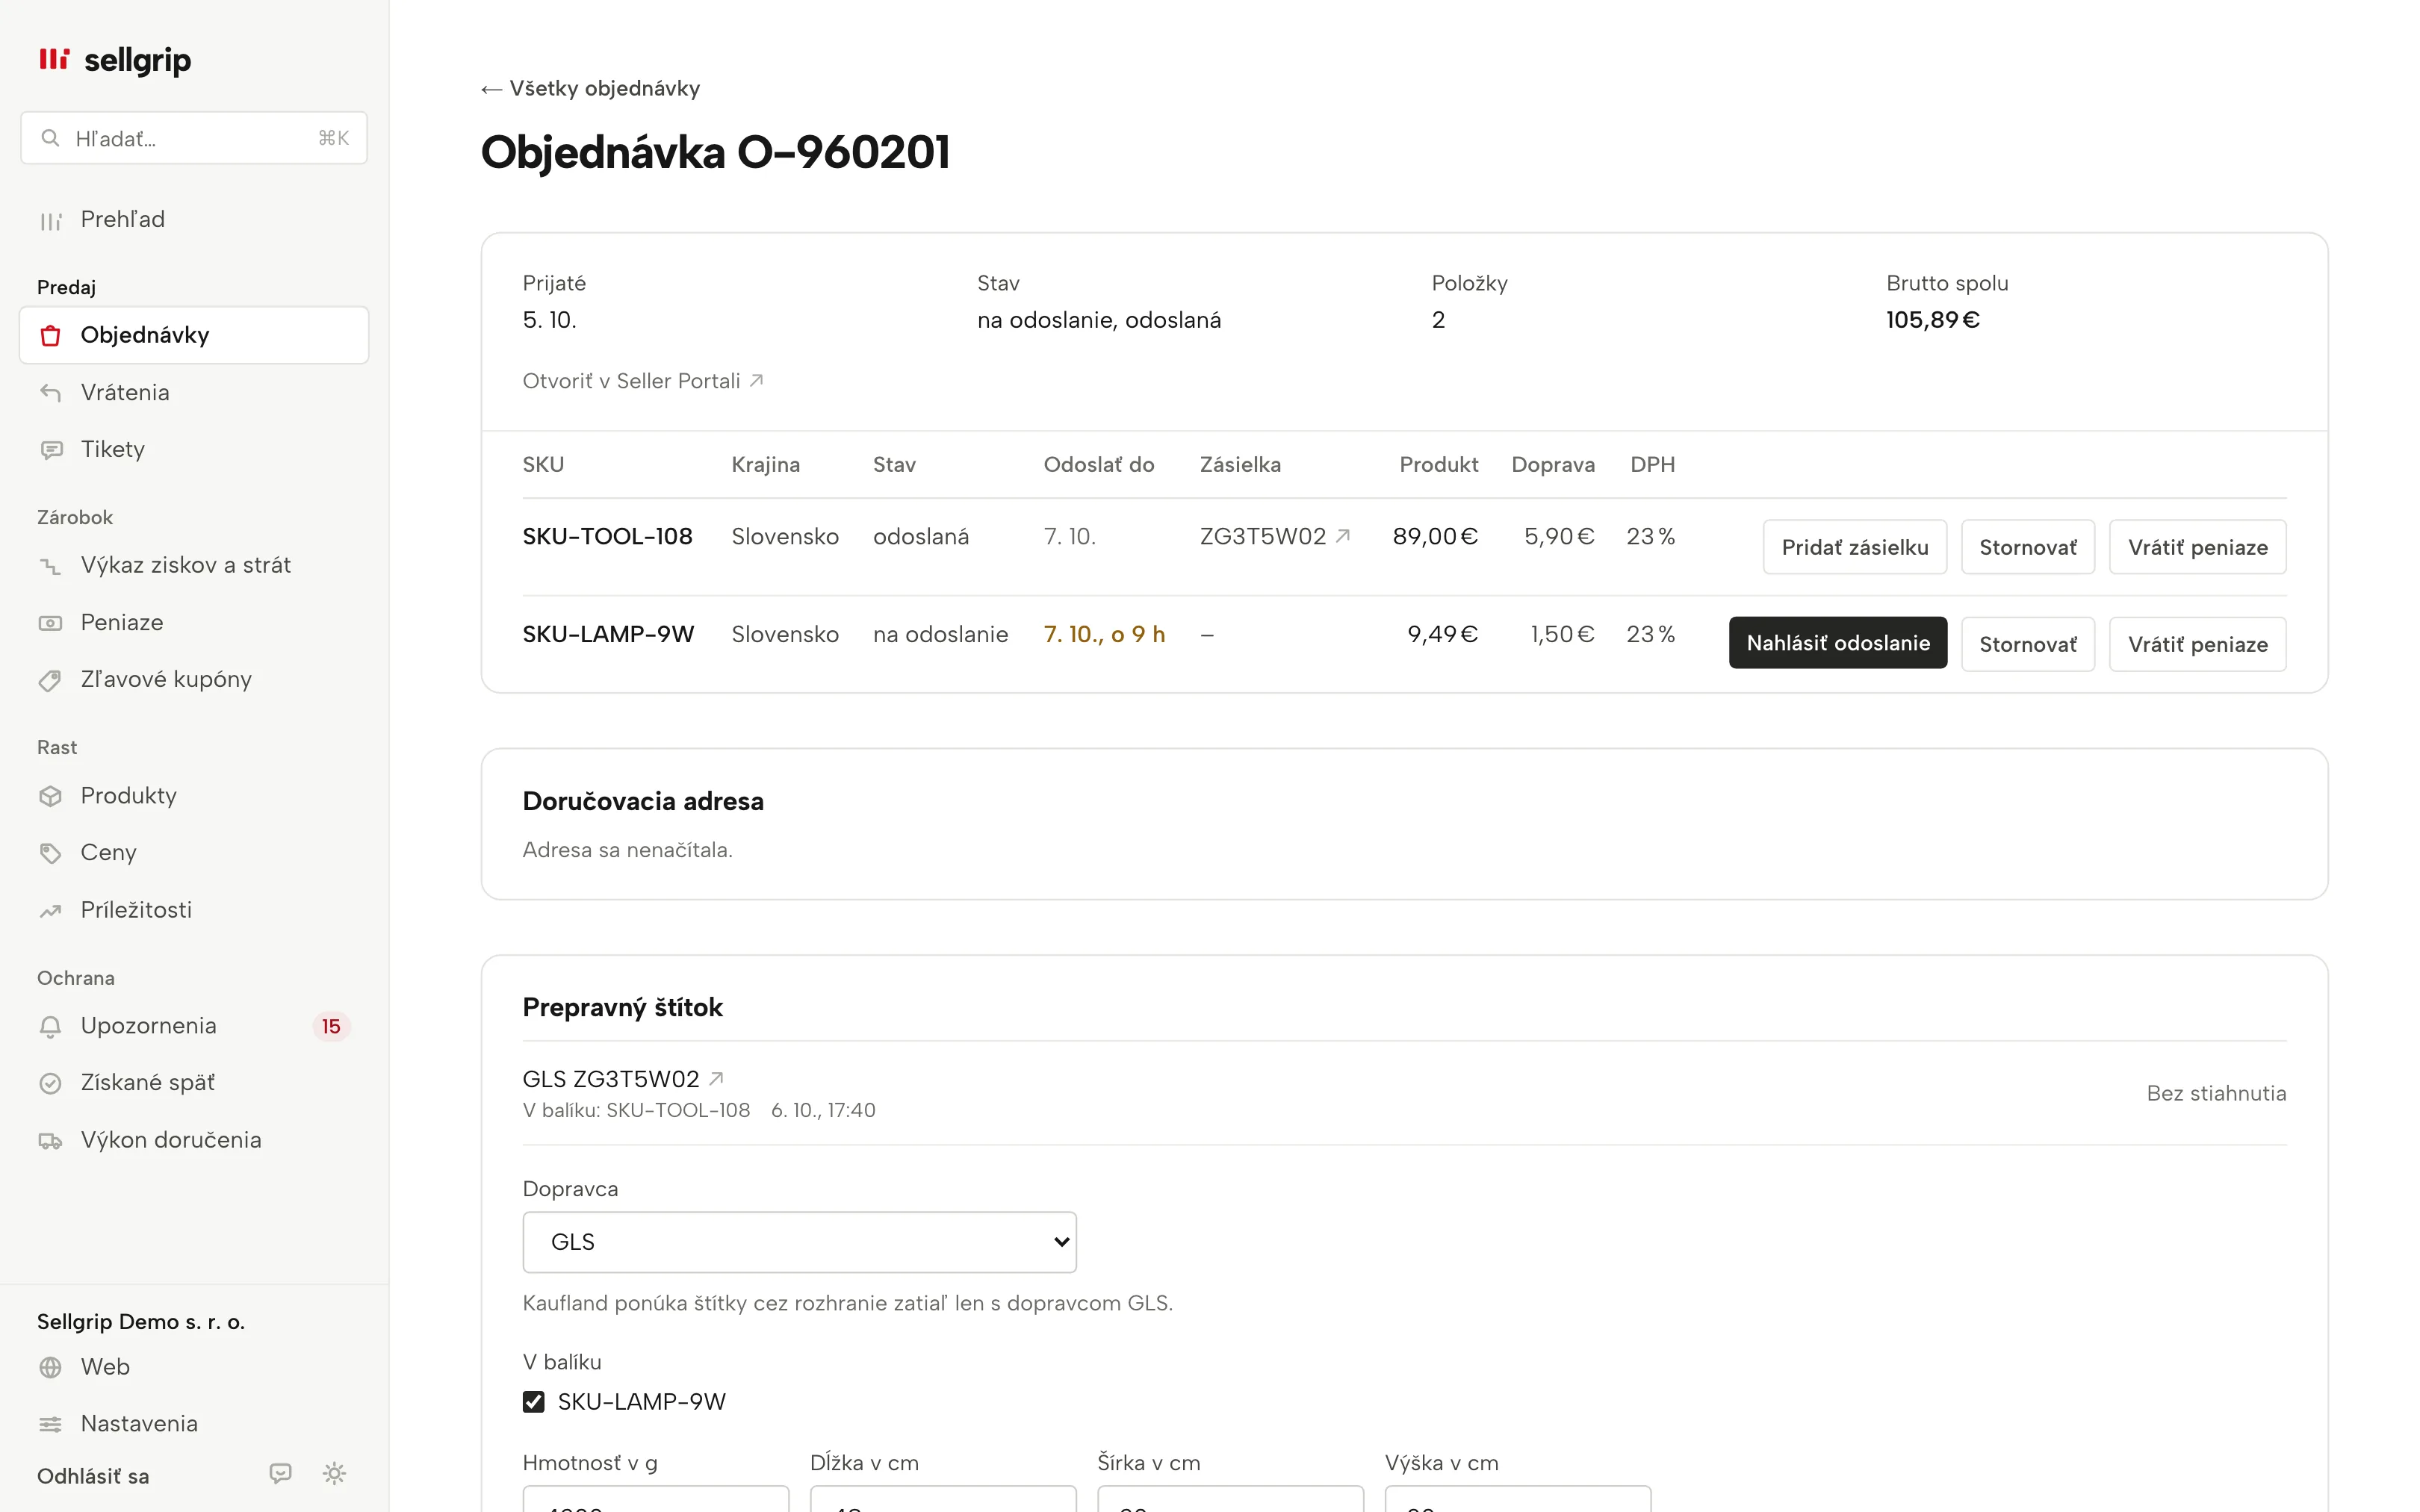Click the Výkon doručenia truck icon
This screenshot has width=2420, height=1512.
tap(51, 1141)
